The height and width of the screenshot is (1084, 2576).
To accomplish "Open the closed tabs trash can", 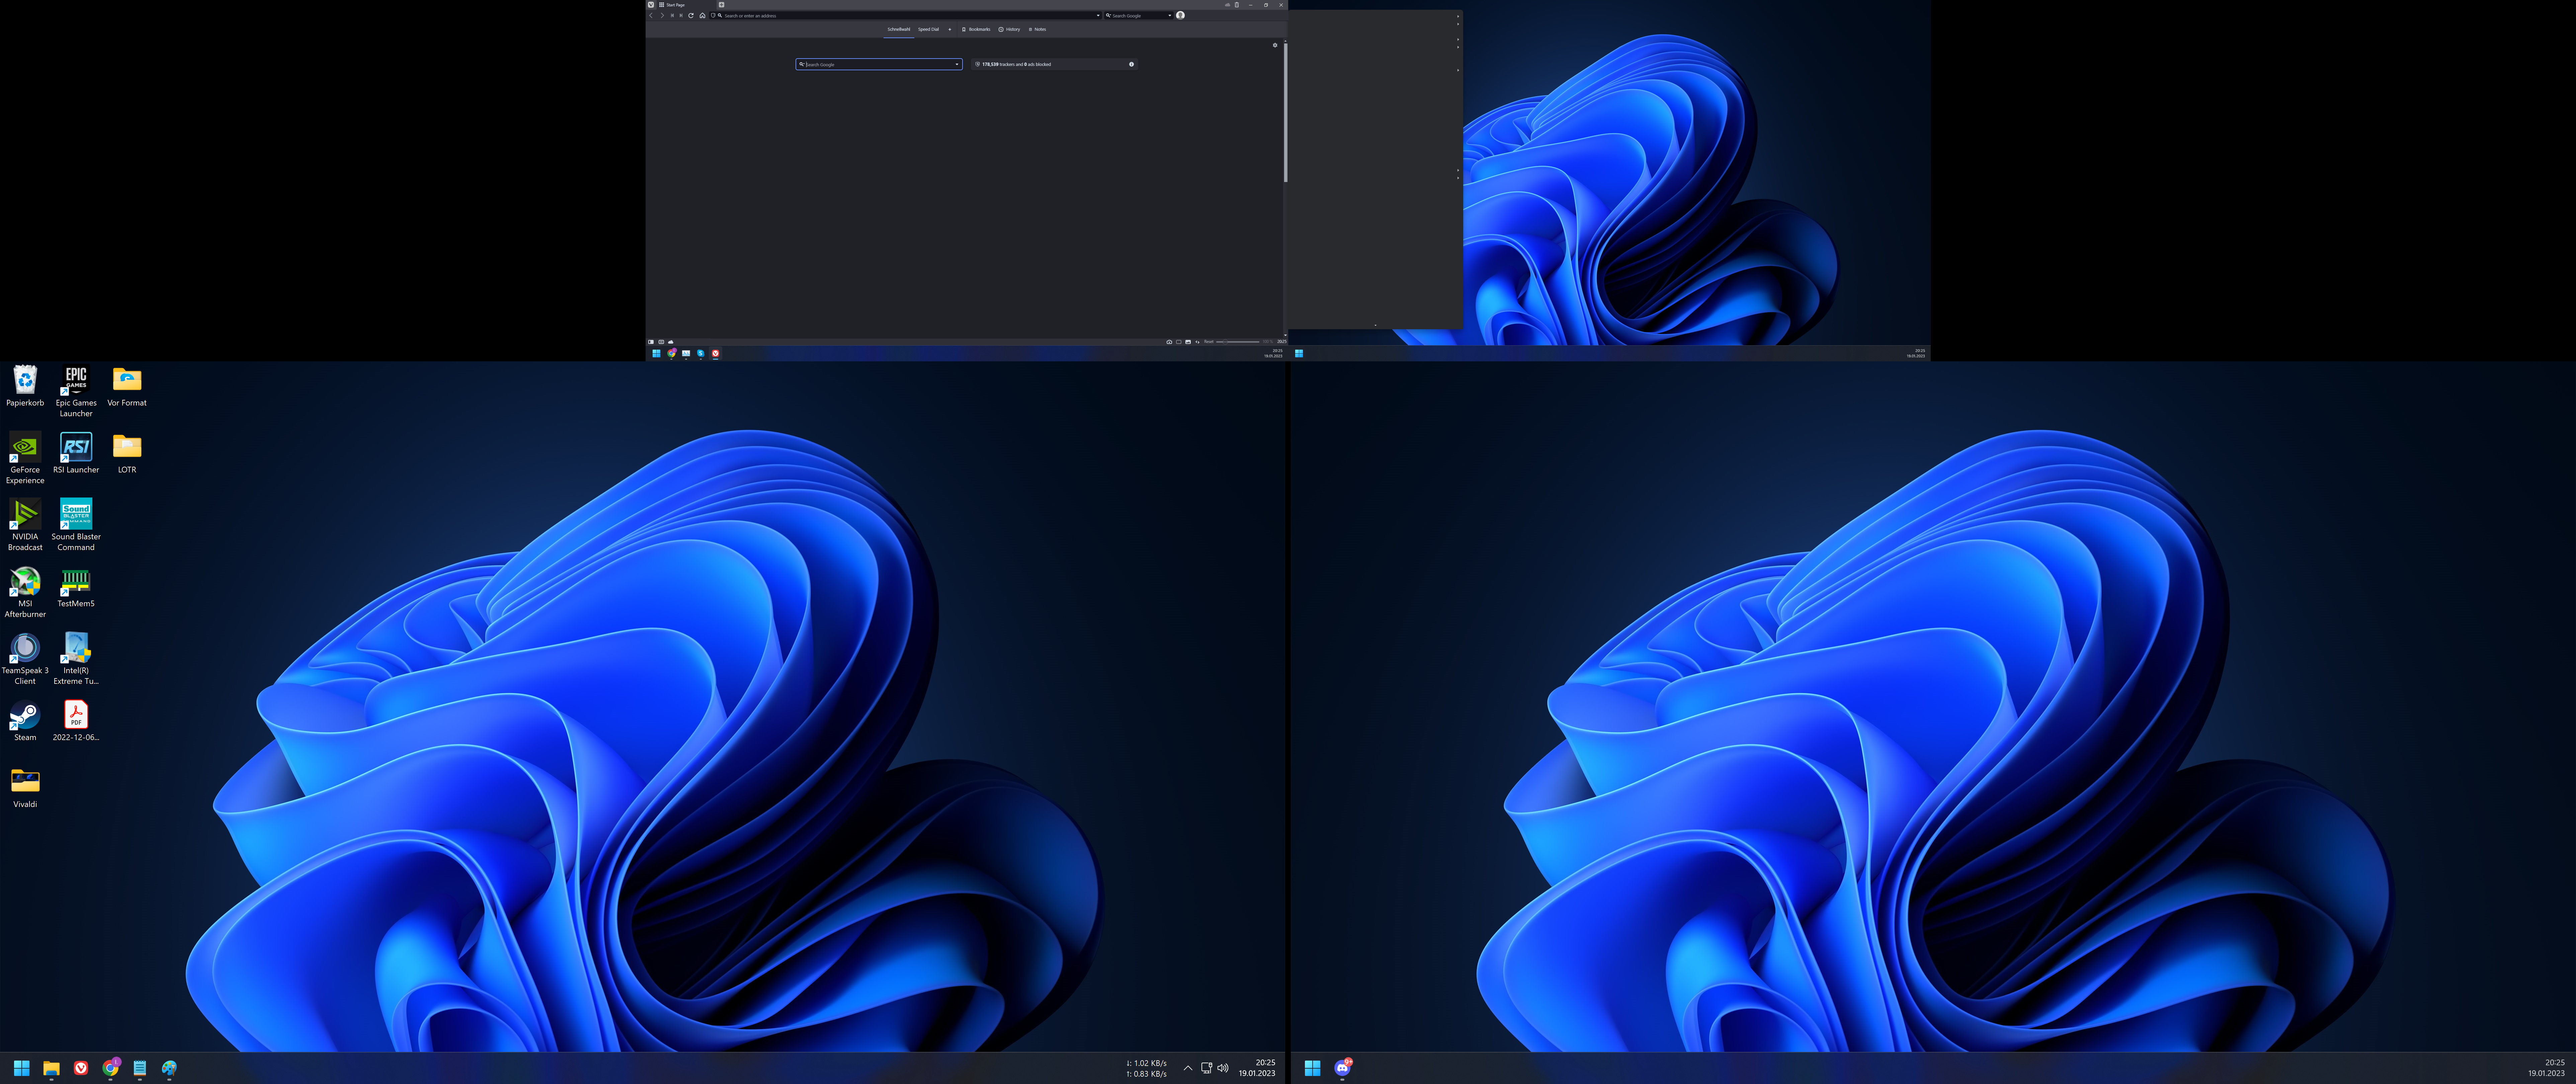I will pos(1237,5).
